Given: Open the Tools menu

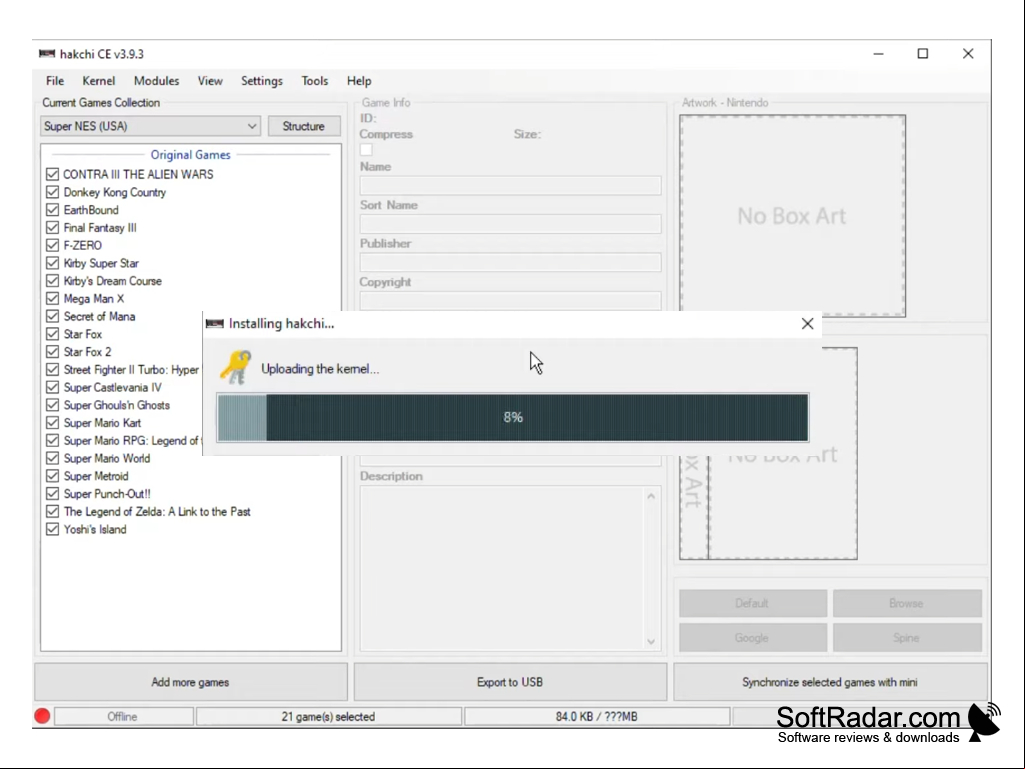Looking at the screenshot, I should (314, 81).
